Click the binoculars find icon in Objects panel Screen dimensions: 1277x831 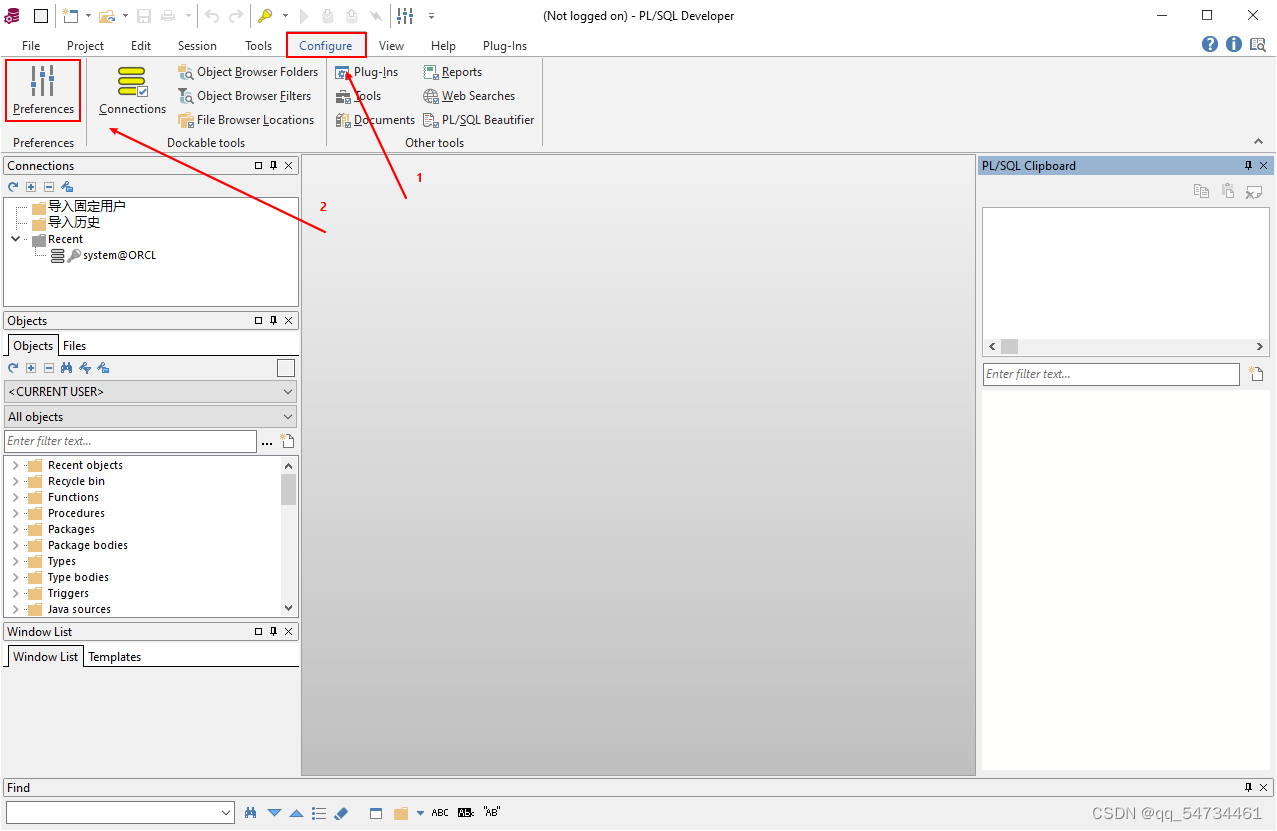pyautogui.click(x=67, y=368)
